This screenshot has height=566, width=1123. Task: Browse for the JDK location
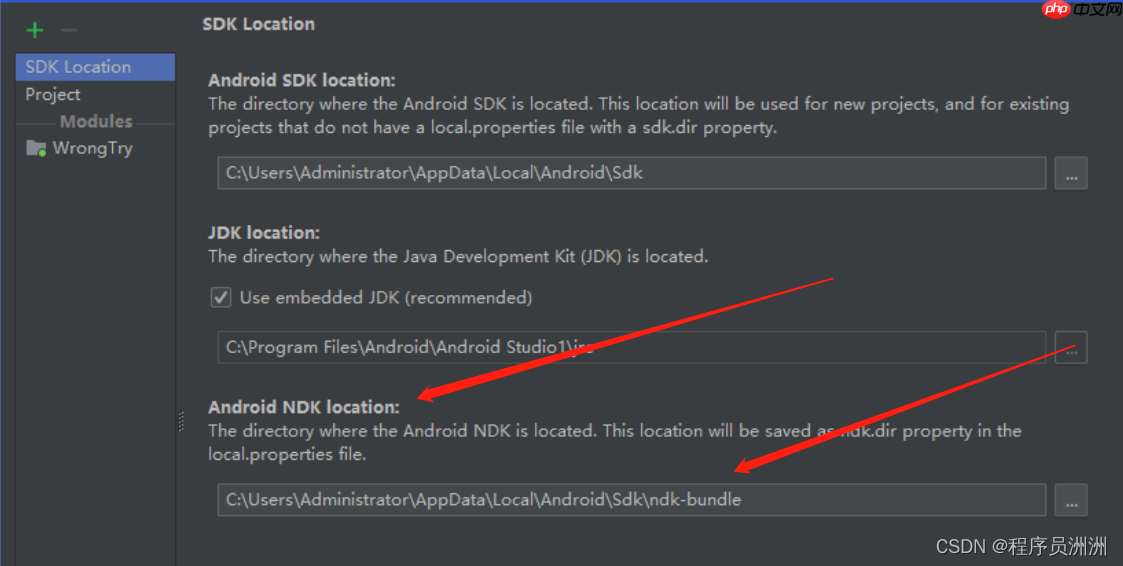pos(1071,347)
